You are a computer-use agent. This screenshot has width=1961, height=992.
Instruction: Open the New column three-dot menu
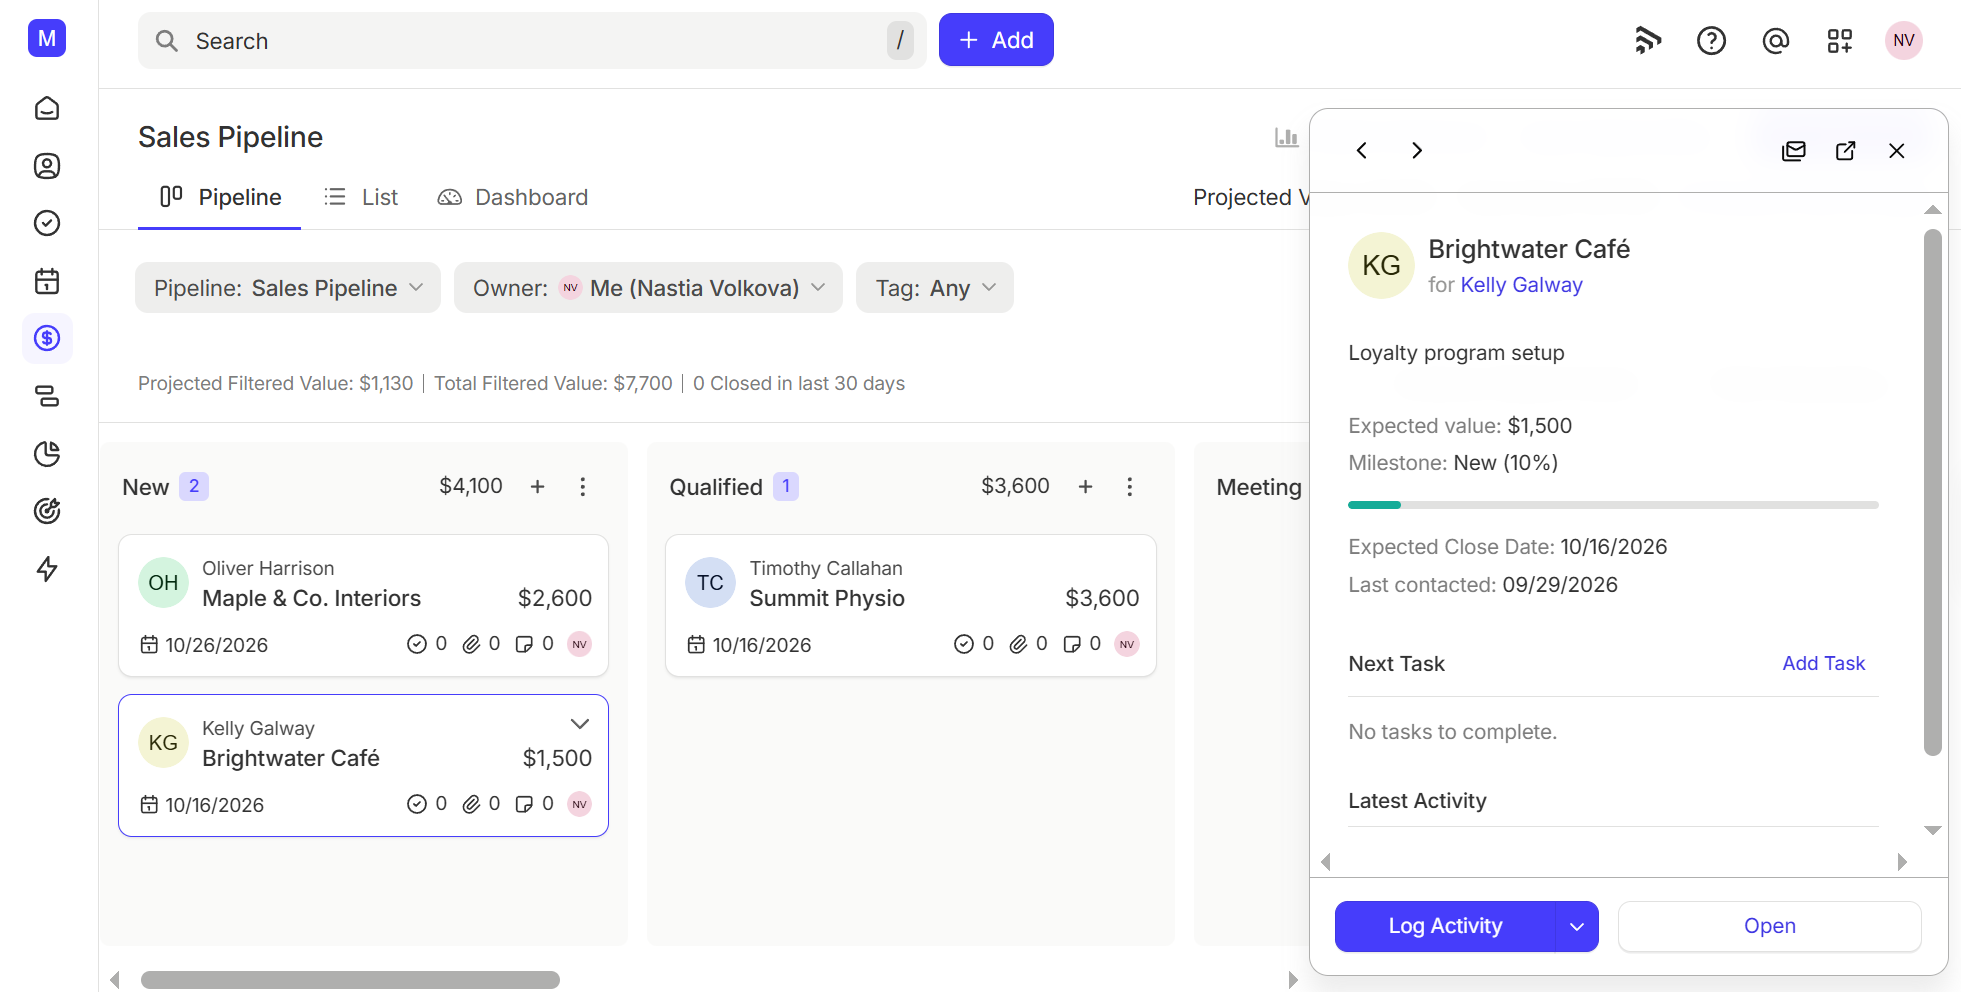pyautogui.click(x=583, y=487)
